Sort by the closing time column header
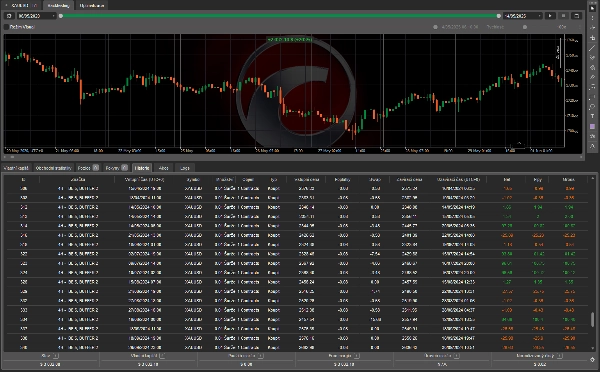Screen dimensions: 600x372 458,179
